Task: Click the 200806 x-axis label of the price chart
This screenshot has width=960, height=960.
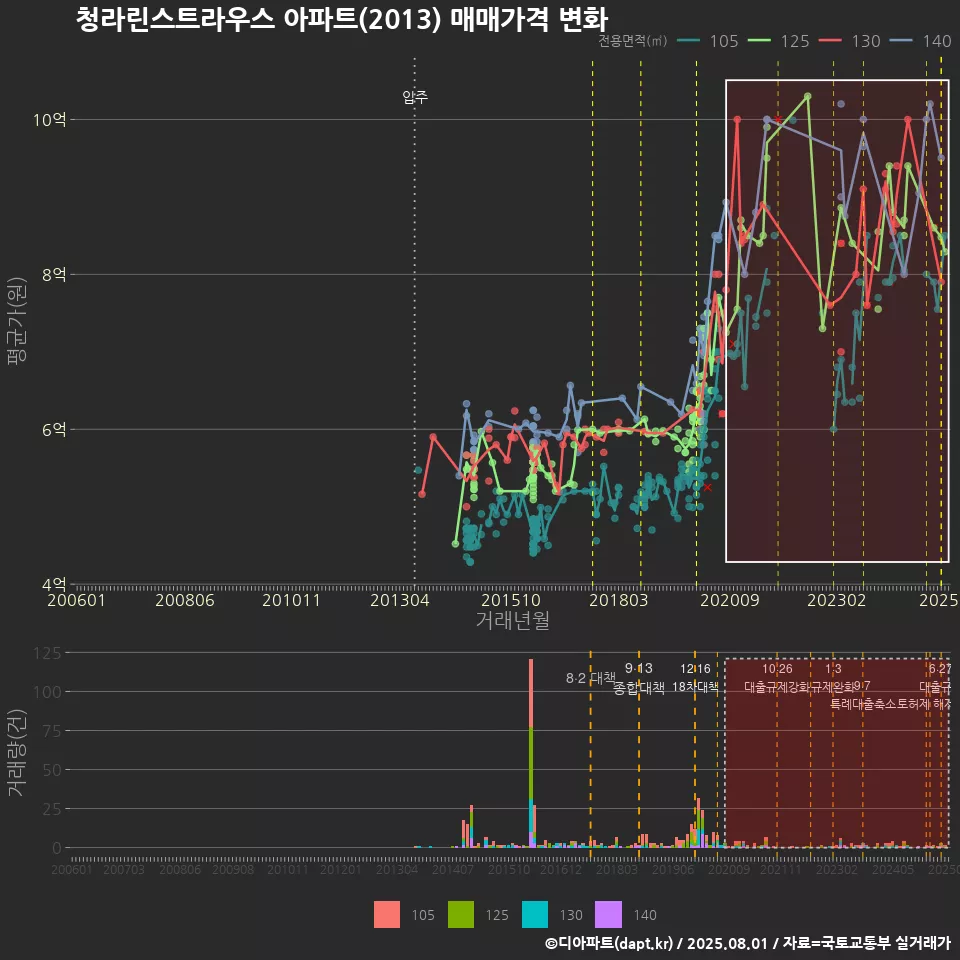Action: click(x=185, y=600)
